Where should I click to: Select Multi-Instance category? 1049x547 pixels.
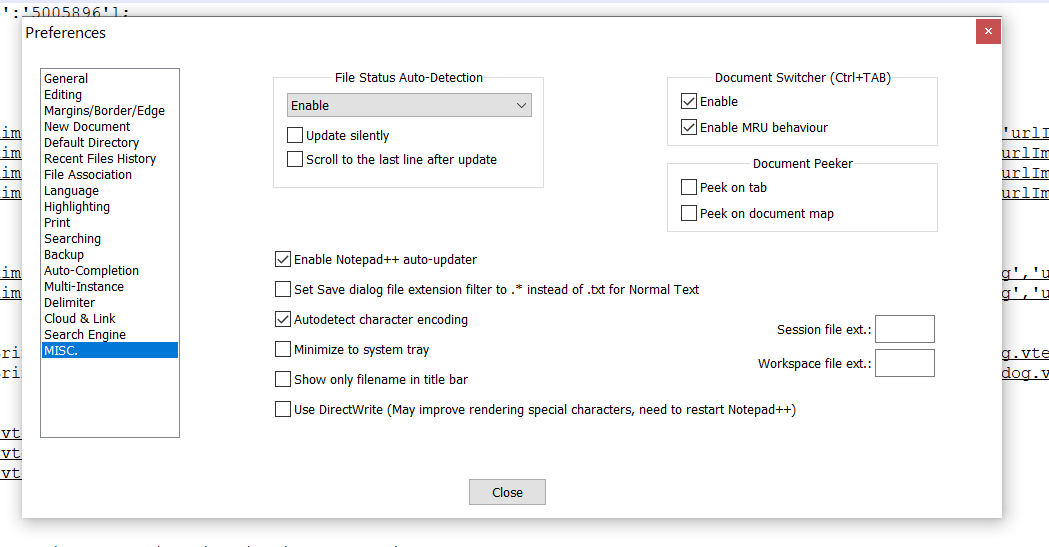click(x=110, y=287)
